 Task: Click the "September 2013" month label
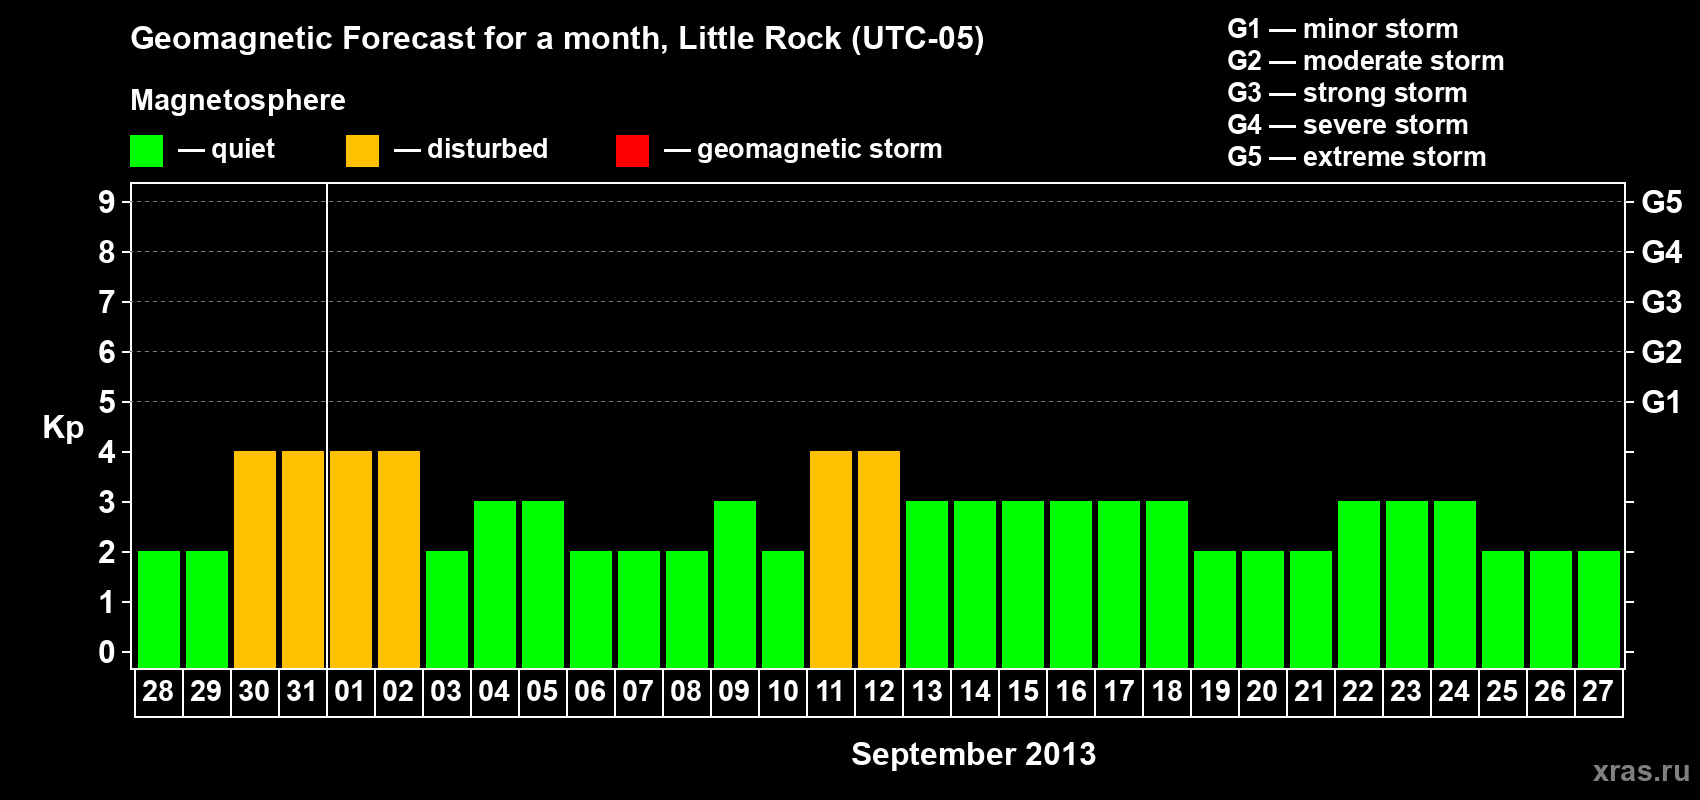973,754
